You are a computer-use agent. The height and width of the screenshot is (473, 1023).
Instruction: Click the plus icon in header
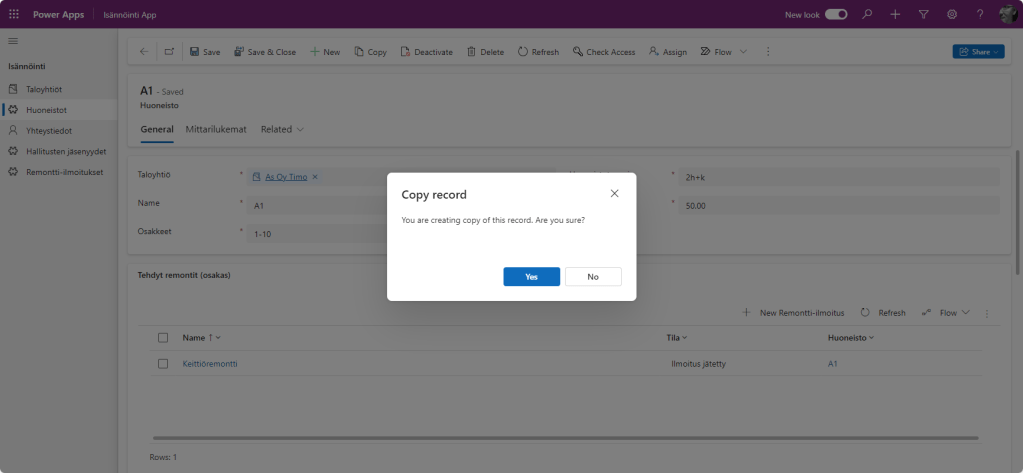[x=895, y=14]
